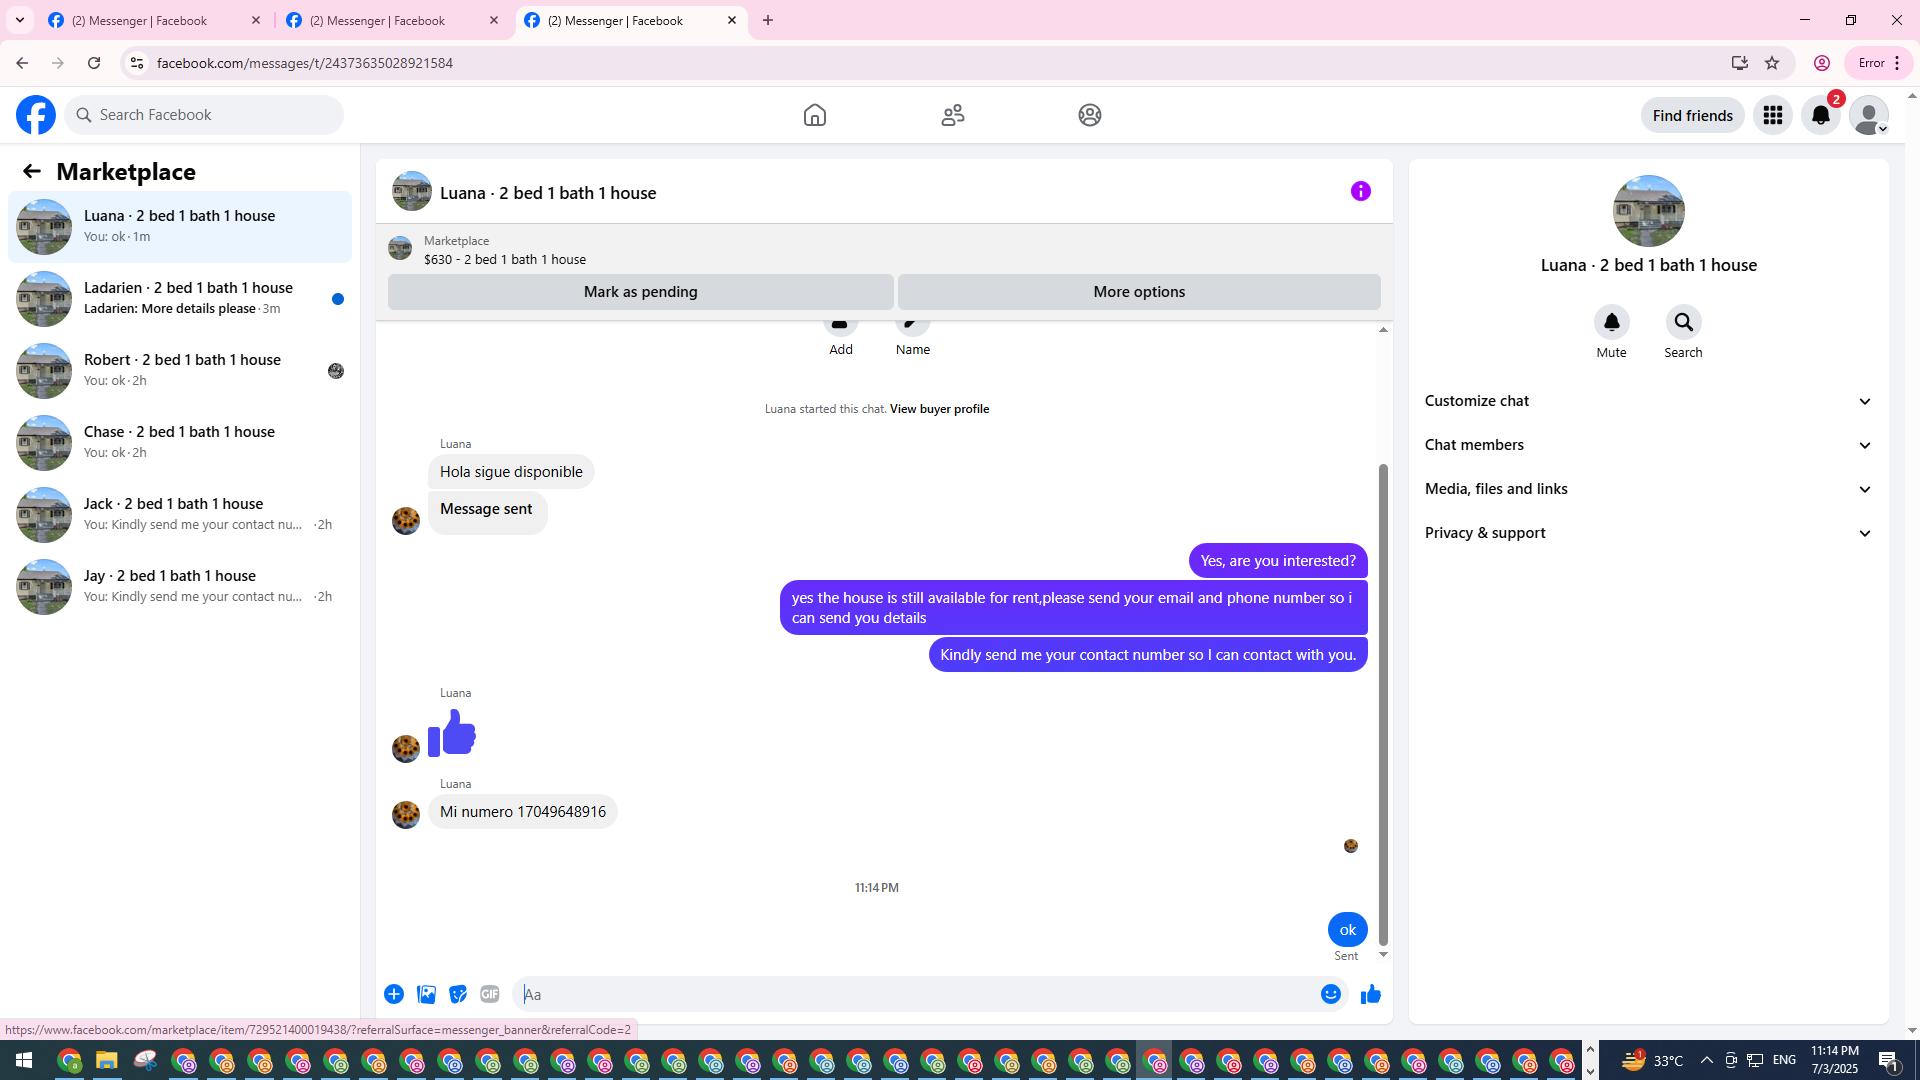Choose an emoji in message composer
1920x1080 pixels.
[x=1330, y=994]
